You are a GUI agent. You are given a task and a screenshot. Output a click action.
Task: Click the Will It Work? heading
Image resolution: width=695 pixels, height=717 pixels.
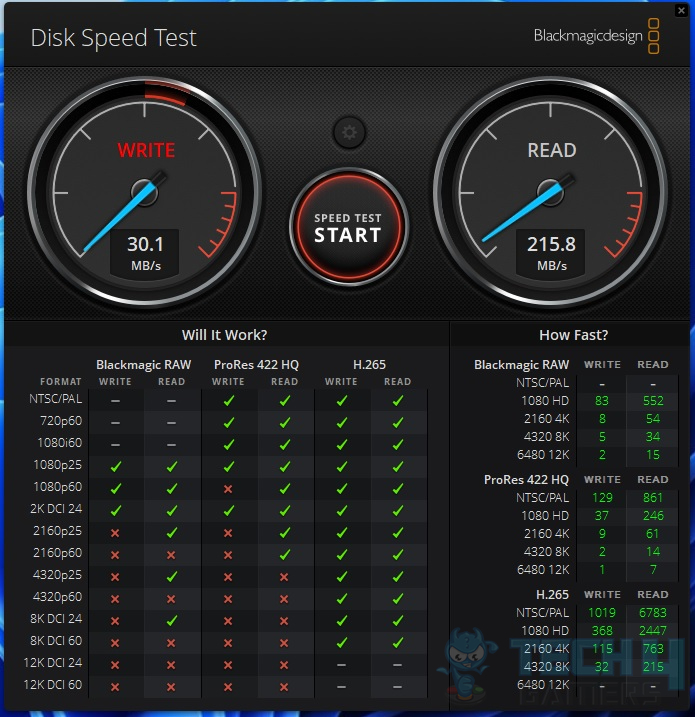[225, 335]
